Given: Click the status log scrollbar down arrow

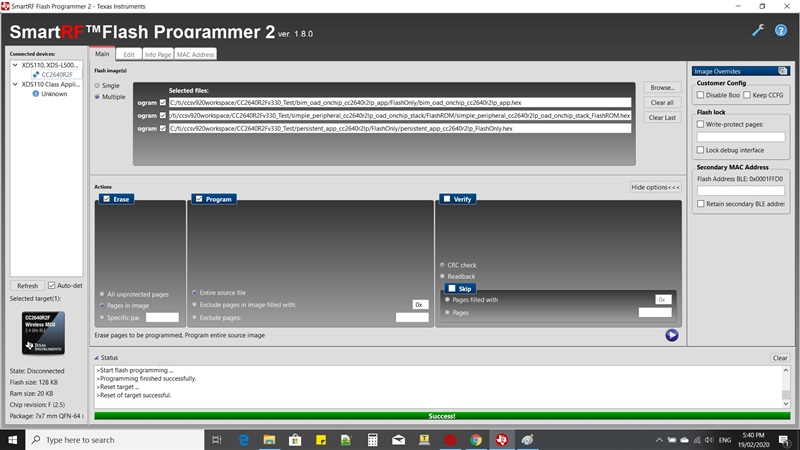Looking at the screenshot, I should point(786,404).
